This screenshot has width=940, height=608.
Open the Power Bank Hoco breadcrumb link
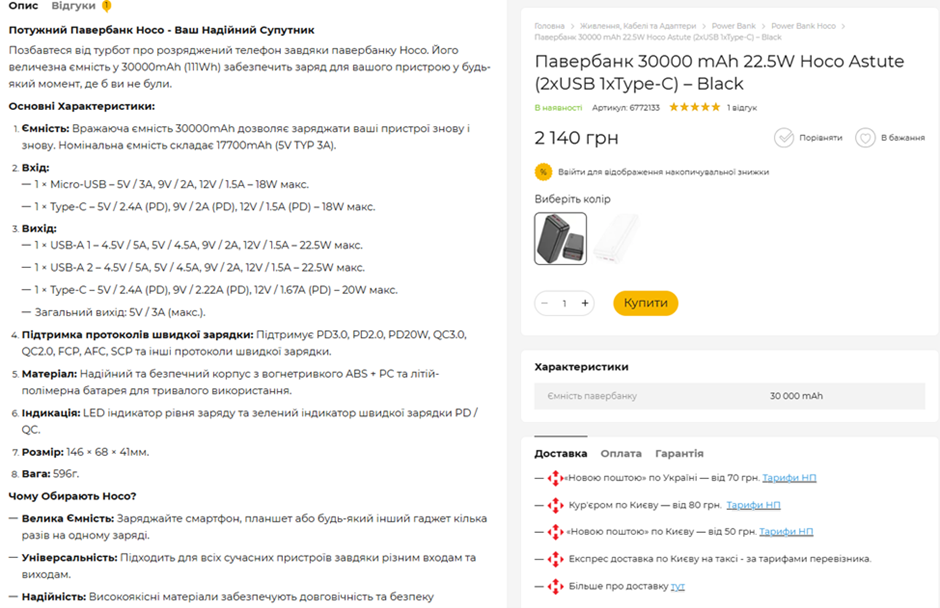click(x=803, y=26)
